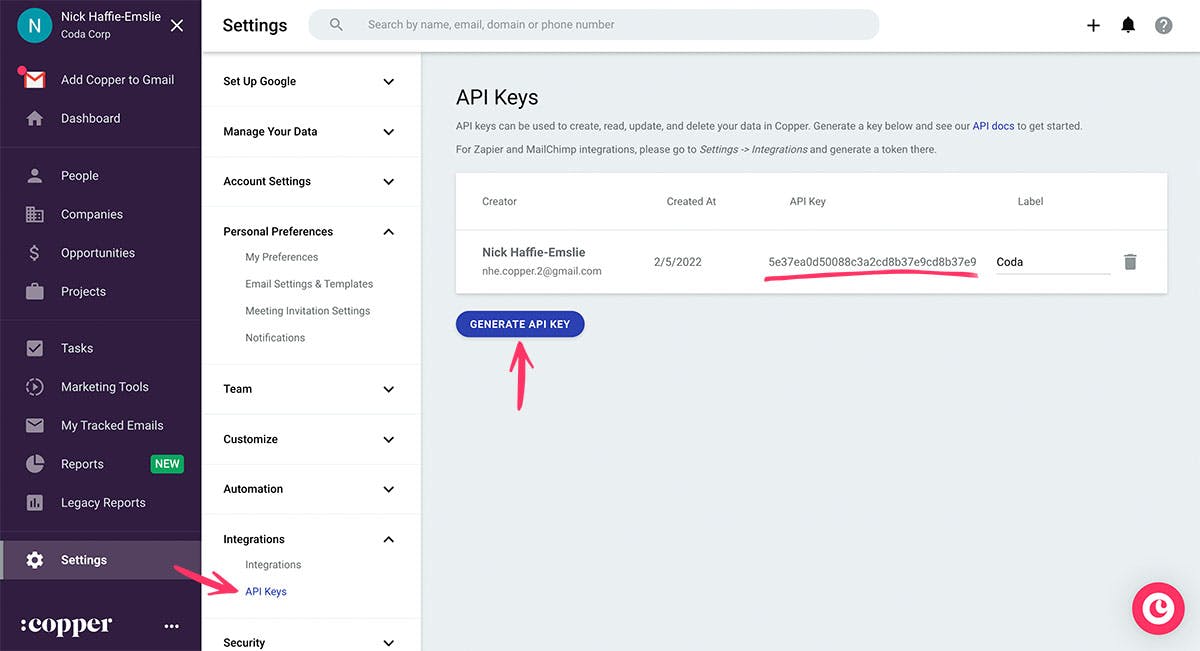
Task: Click the Reports pie chart icon
Action: 35,464
